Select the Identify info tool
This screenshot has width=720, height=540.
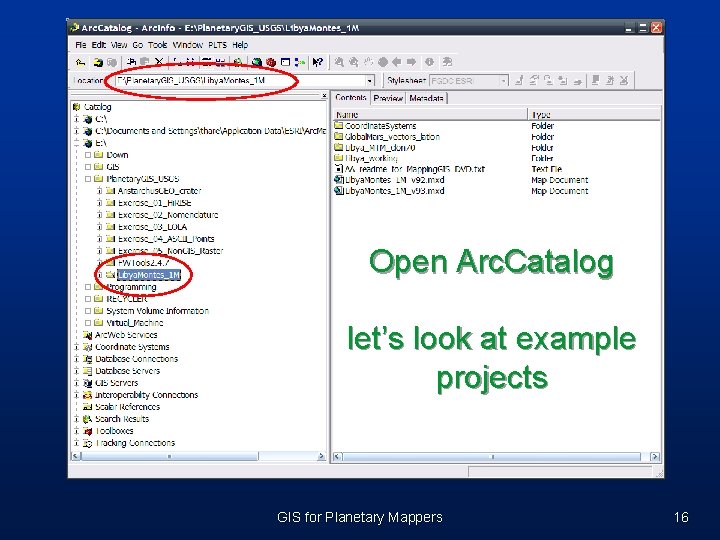click(429, 62)
